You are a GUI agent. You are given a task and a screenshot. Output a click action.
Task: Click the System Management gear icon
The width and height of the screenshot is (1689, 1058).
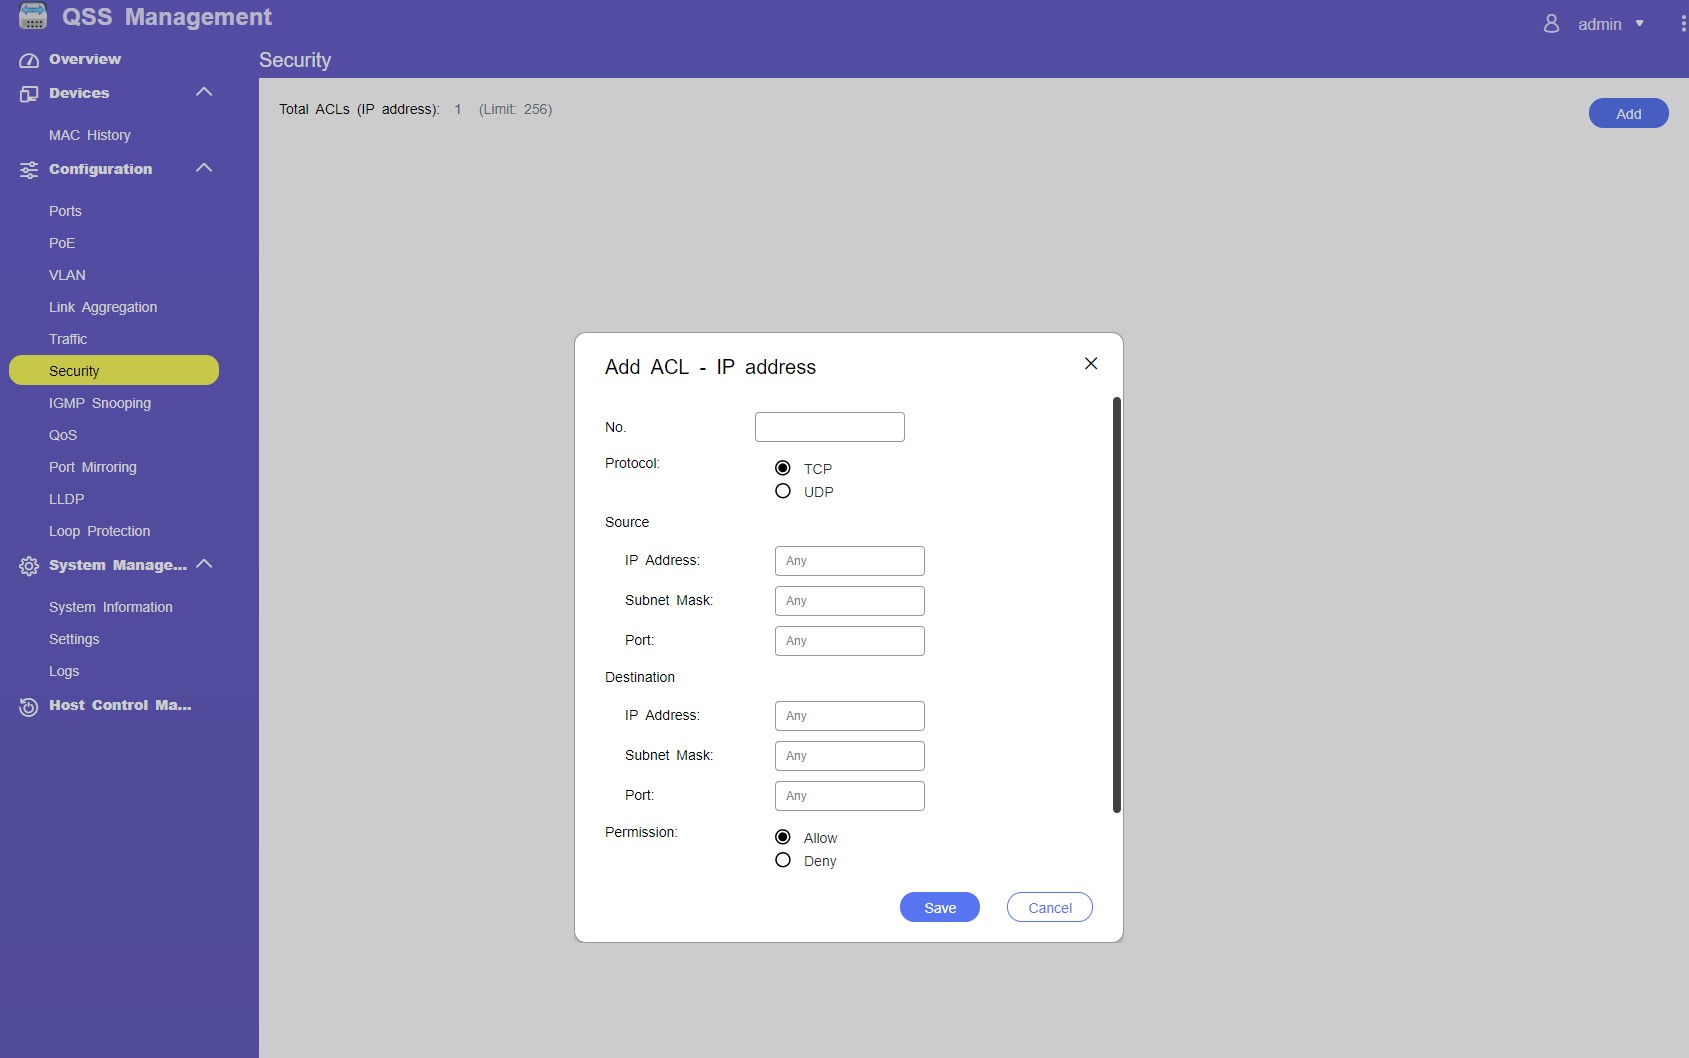pos(29,566)
